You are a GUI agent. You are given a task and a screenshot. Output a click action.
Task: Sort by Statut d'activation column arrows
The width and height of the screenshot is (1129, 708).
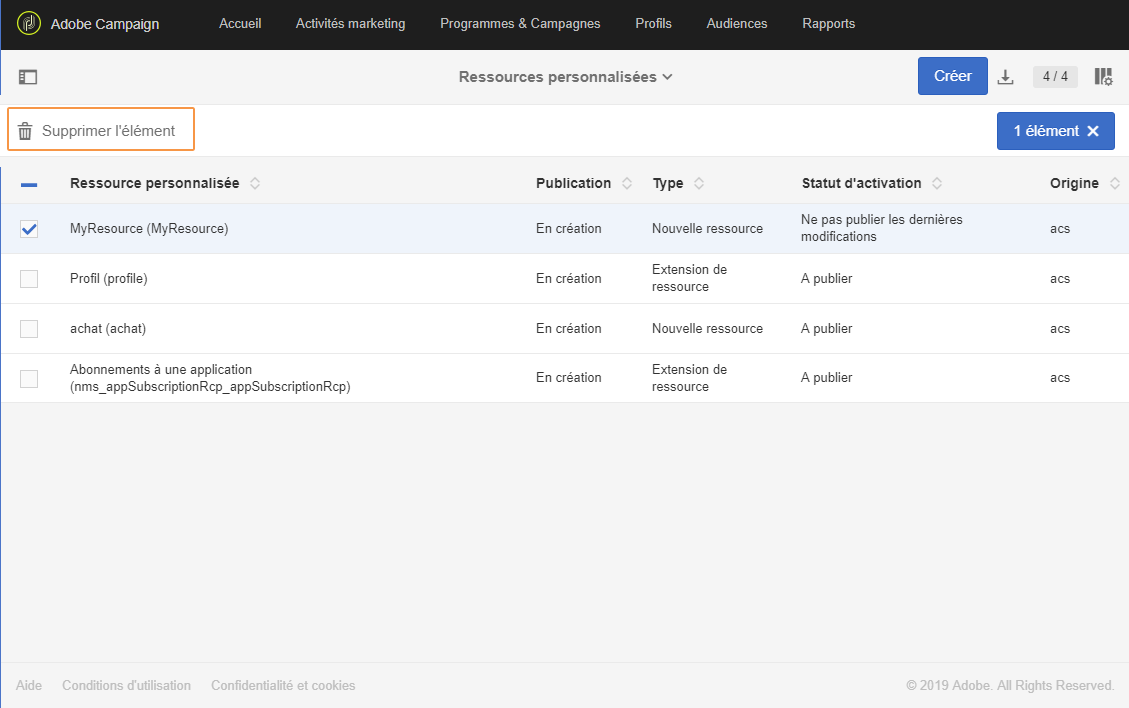(x=937, y=184)
